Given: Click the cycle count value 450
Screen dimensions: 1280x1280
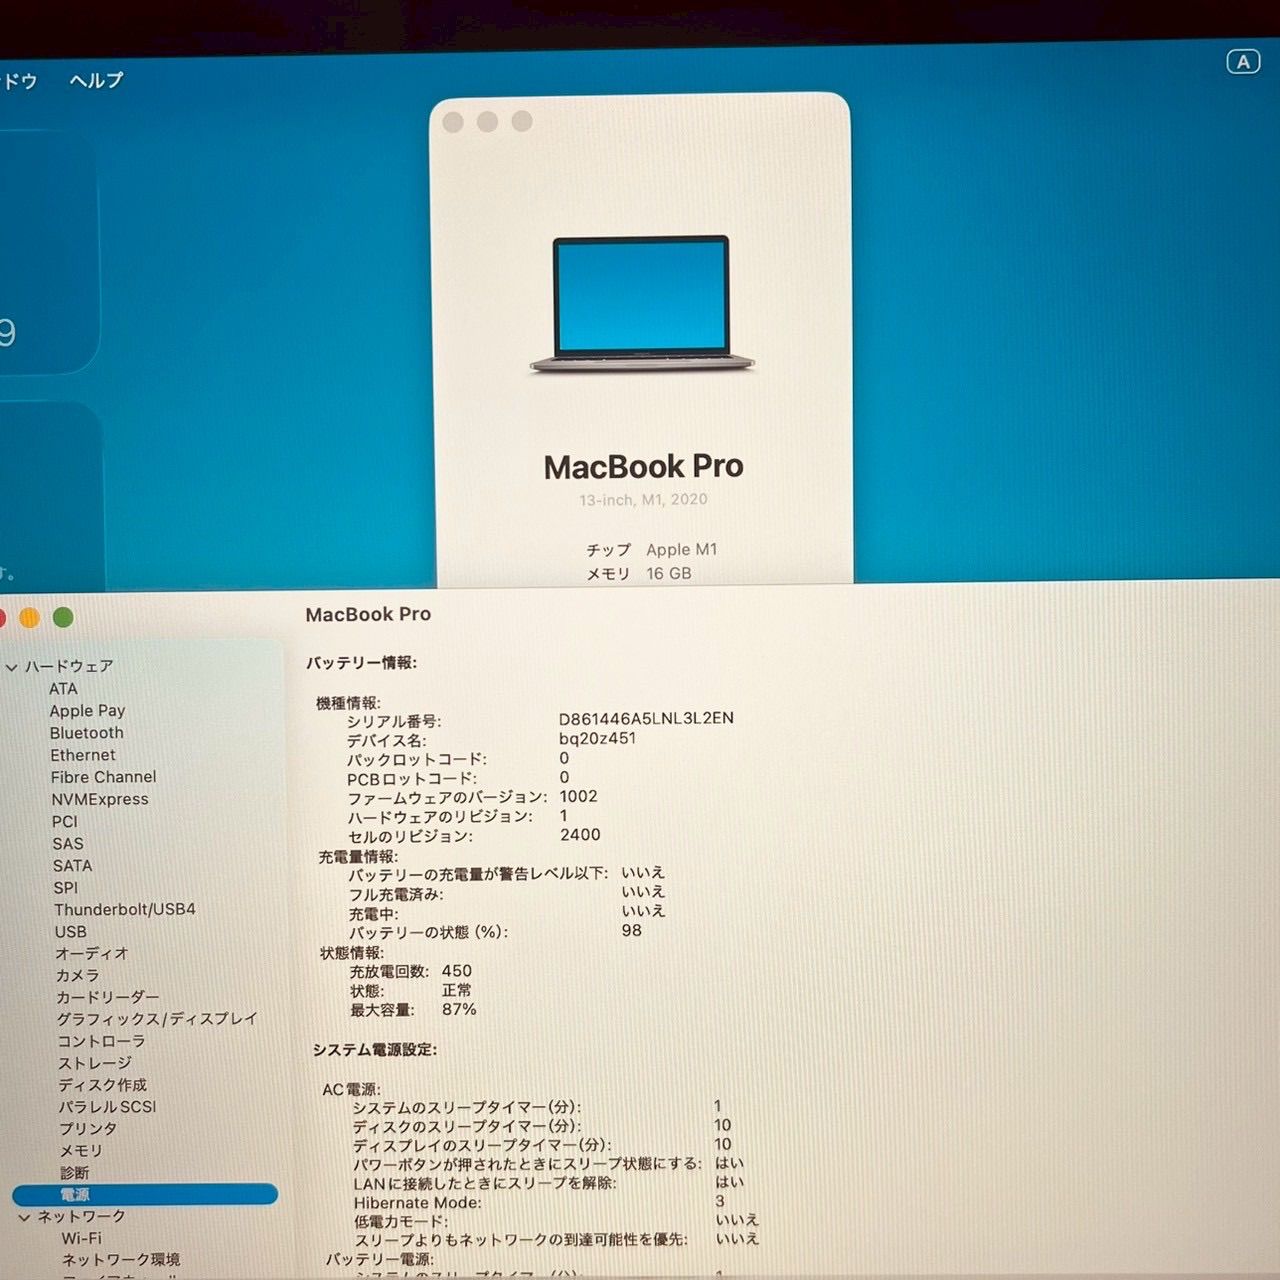Looking at the screenshot, I should [457, 971].
